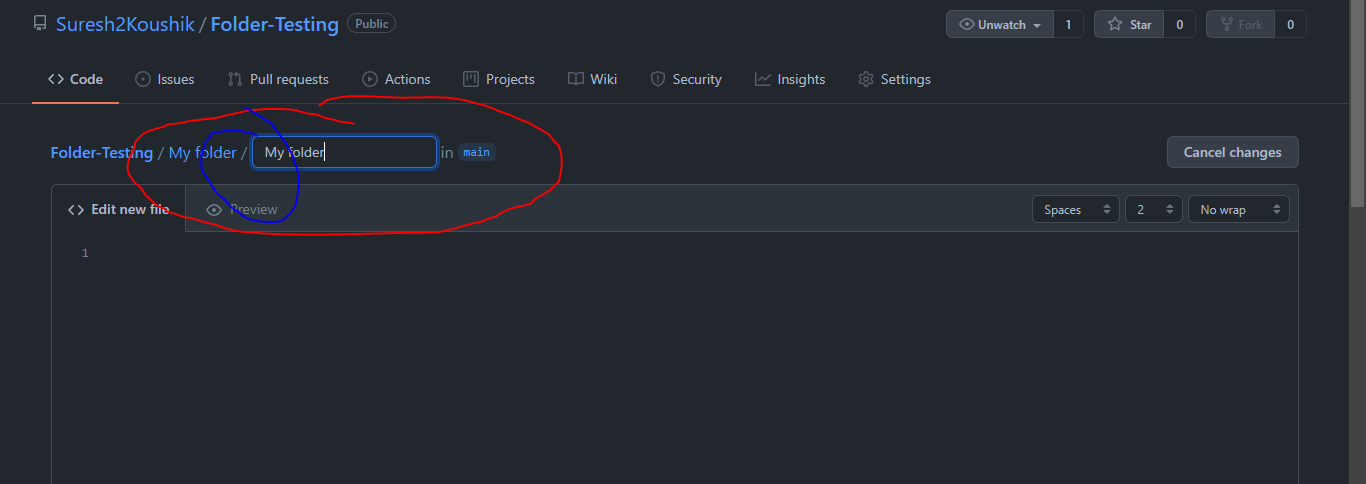Go to the Pull requests tab
The height and width of the screenshot is (484, 1366).
click(278, 79)
